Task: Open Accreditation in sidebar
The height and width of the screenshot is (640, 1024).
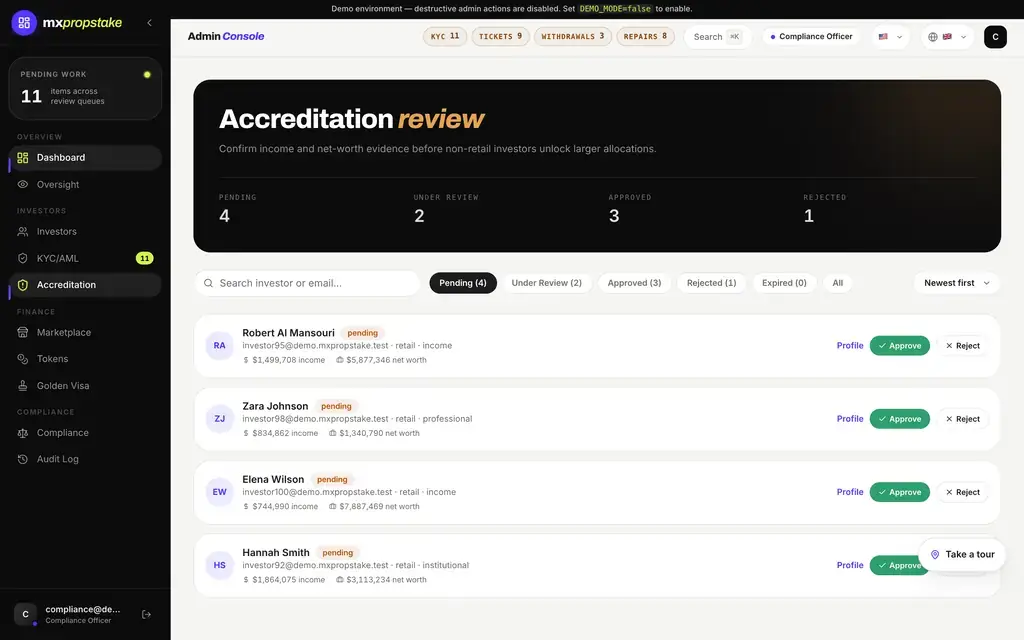Action: point(85,285)
